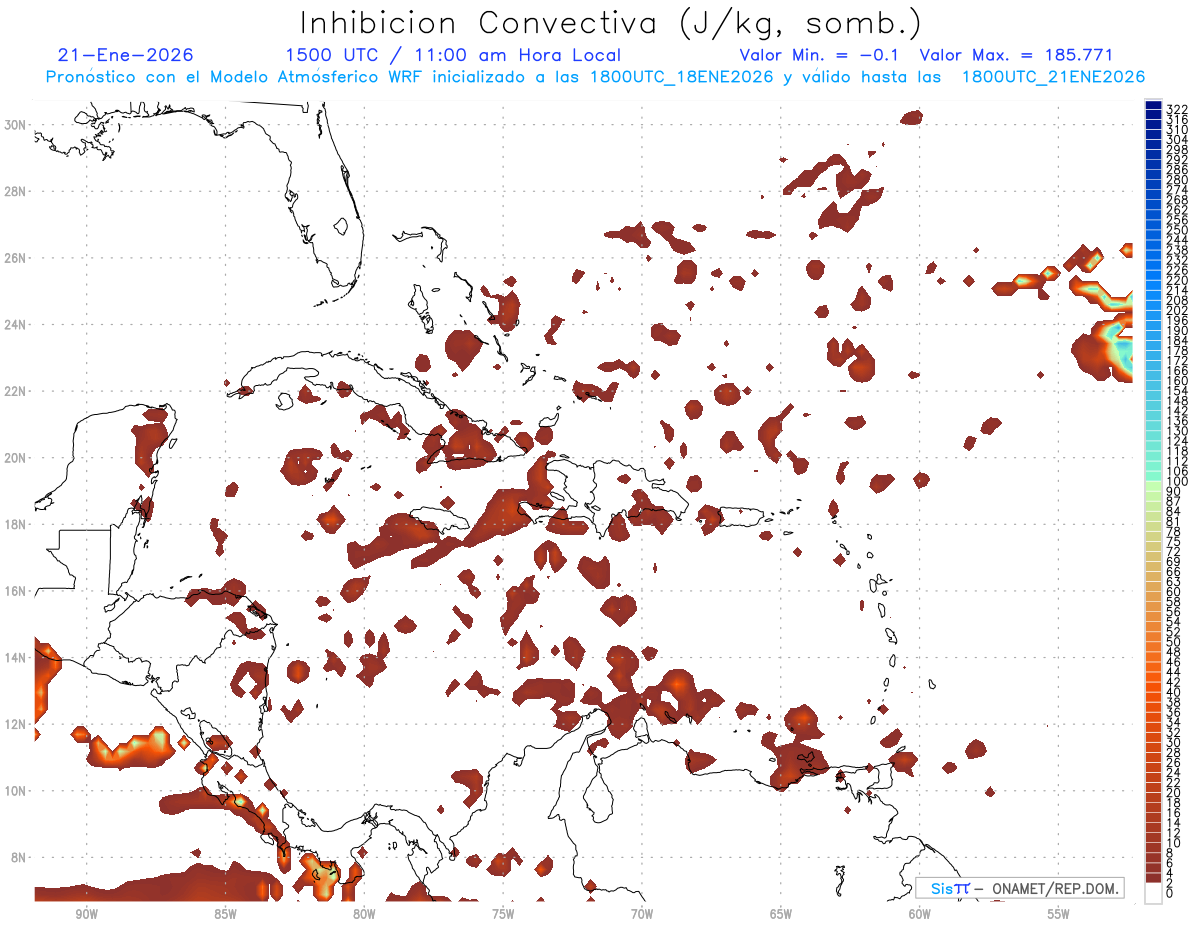Click the 'SisTT - ONAMET/REP.DOM.' credit box

pos(1020,888)
